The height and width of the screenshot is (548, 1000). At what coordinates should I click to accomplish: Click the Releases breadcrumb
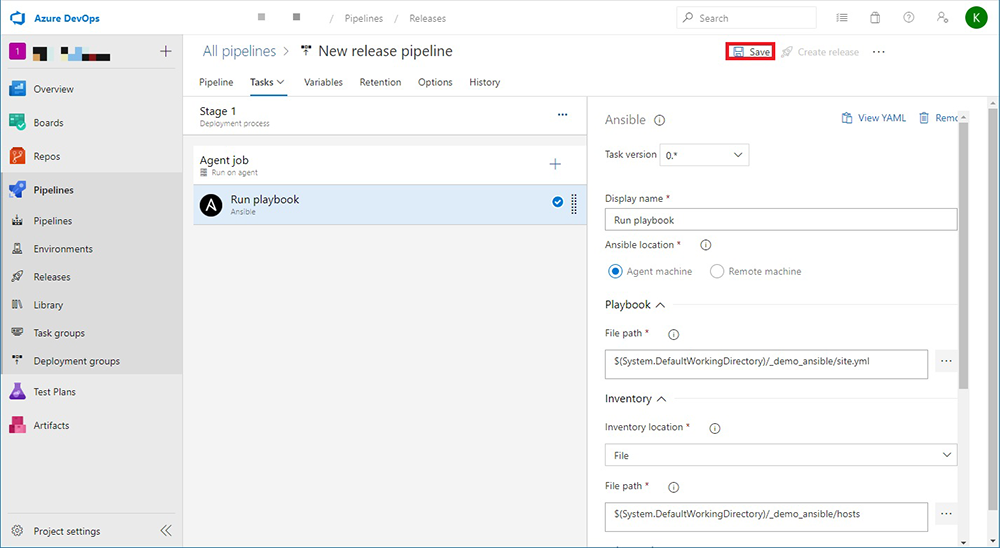pyautogui.click(x=427, y=19)
